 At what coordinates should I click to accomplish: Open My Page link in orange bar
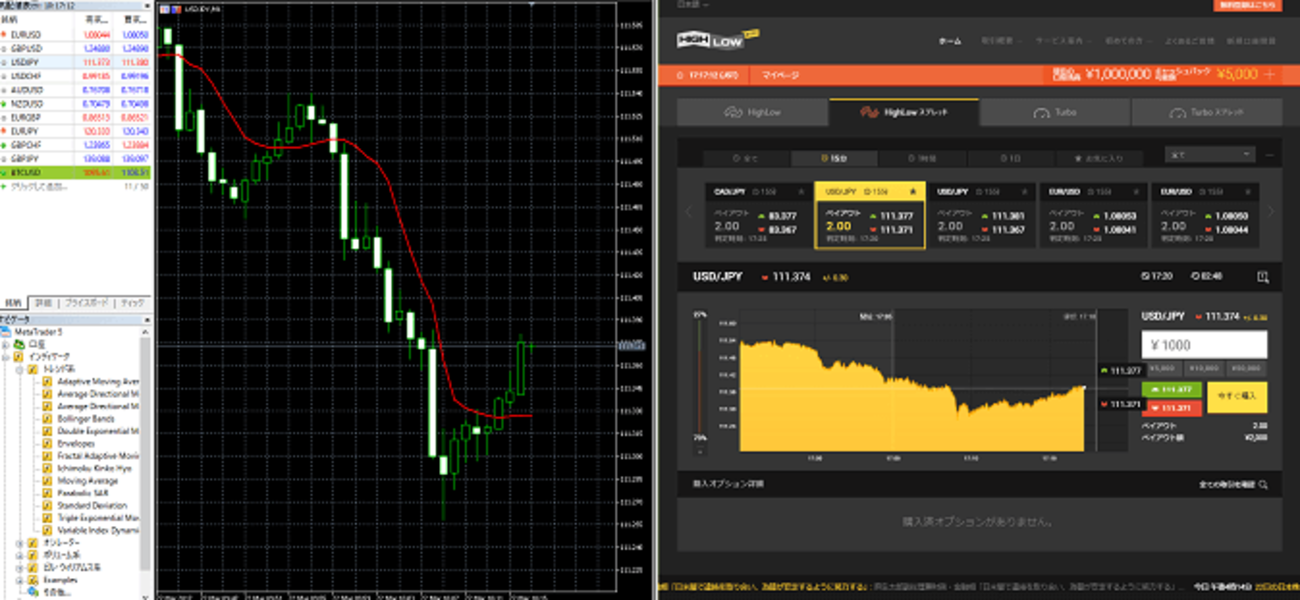click(780, 75)
